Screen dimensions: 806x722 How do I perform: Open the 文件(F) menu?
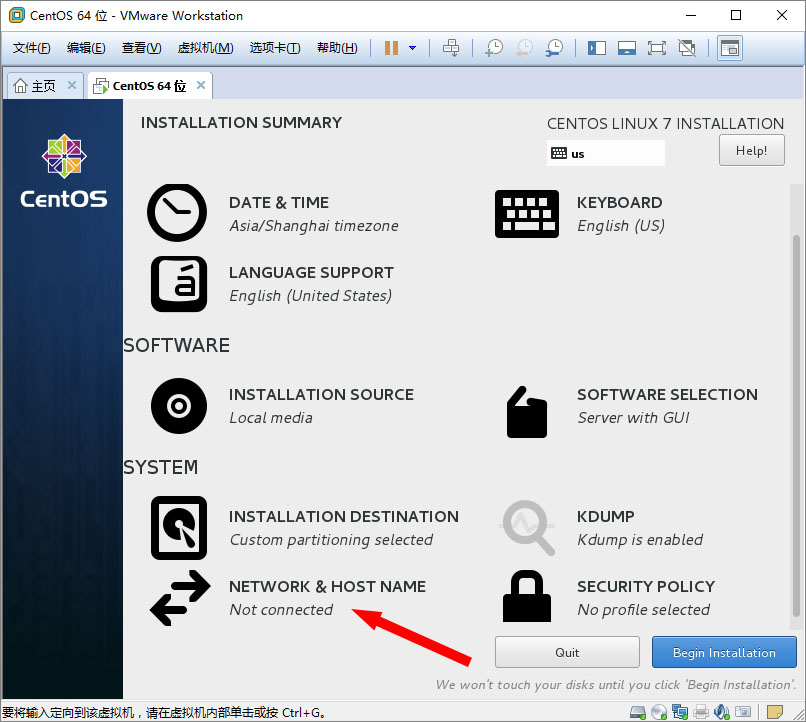(x=31, y=48)
